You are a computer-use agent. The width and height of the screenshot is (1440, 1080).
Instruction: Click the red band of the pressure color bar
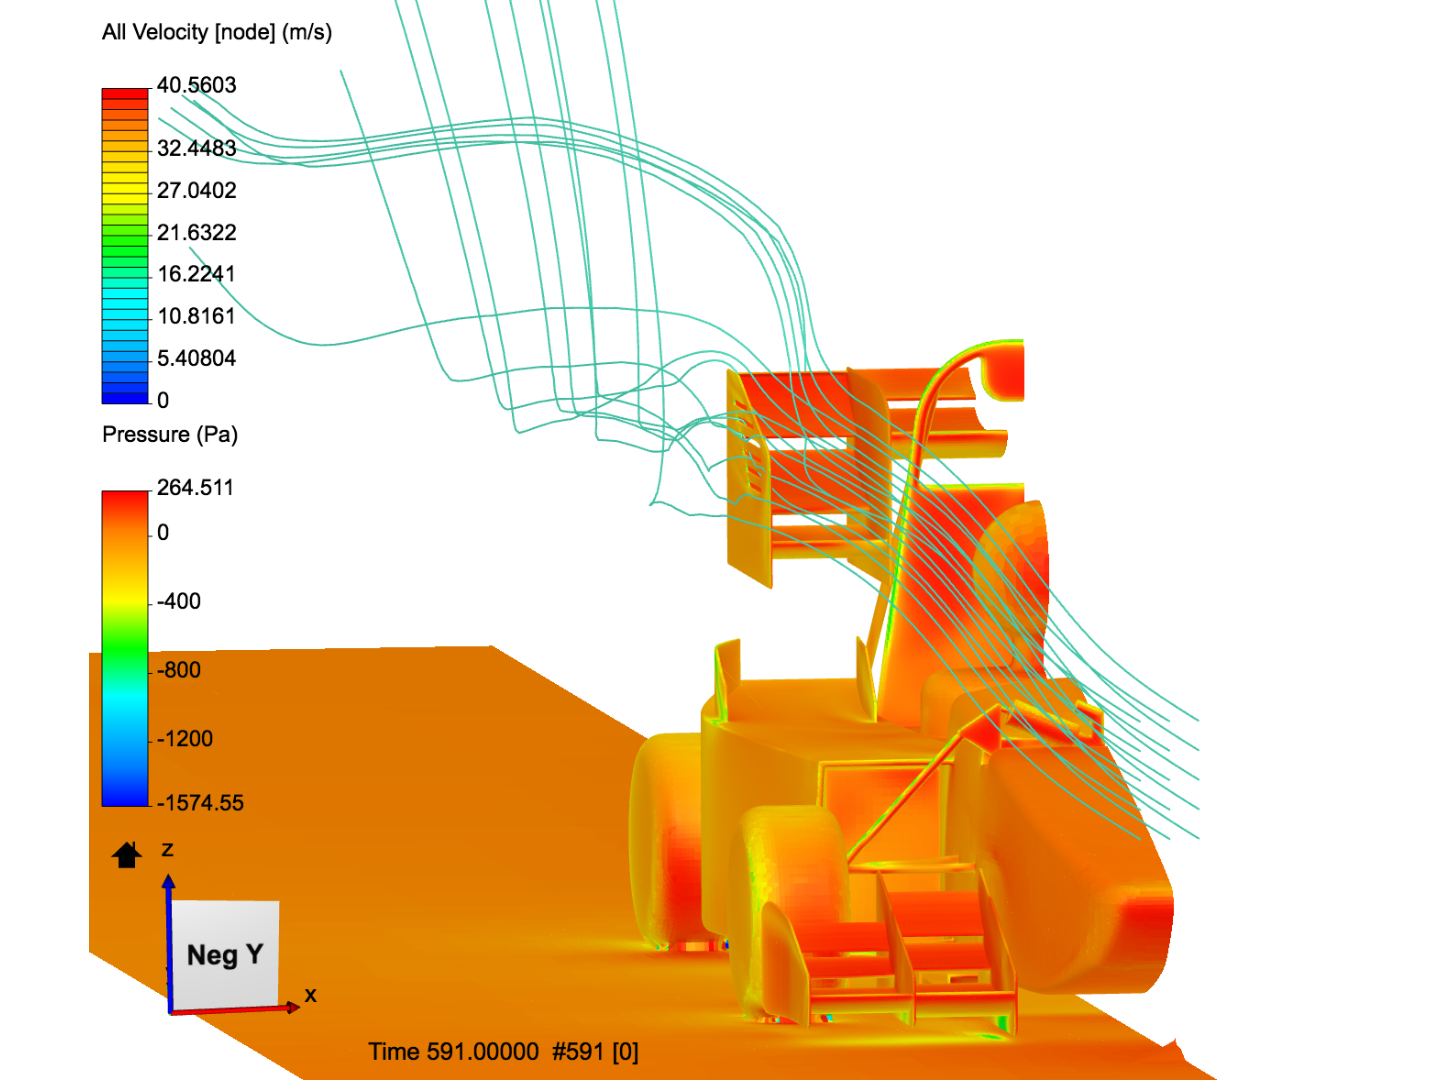[x=123, y=500]
